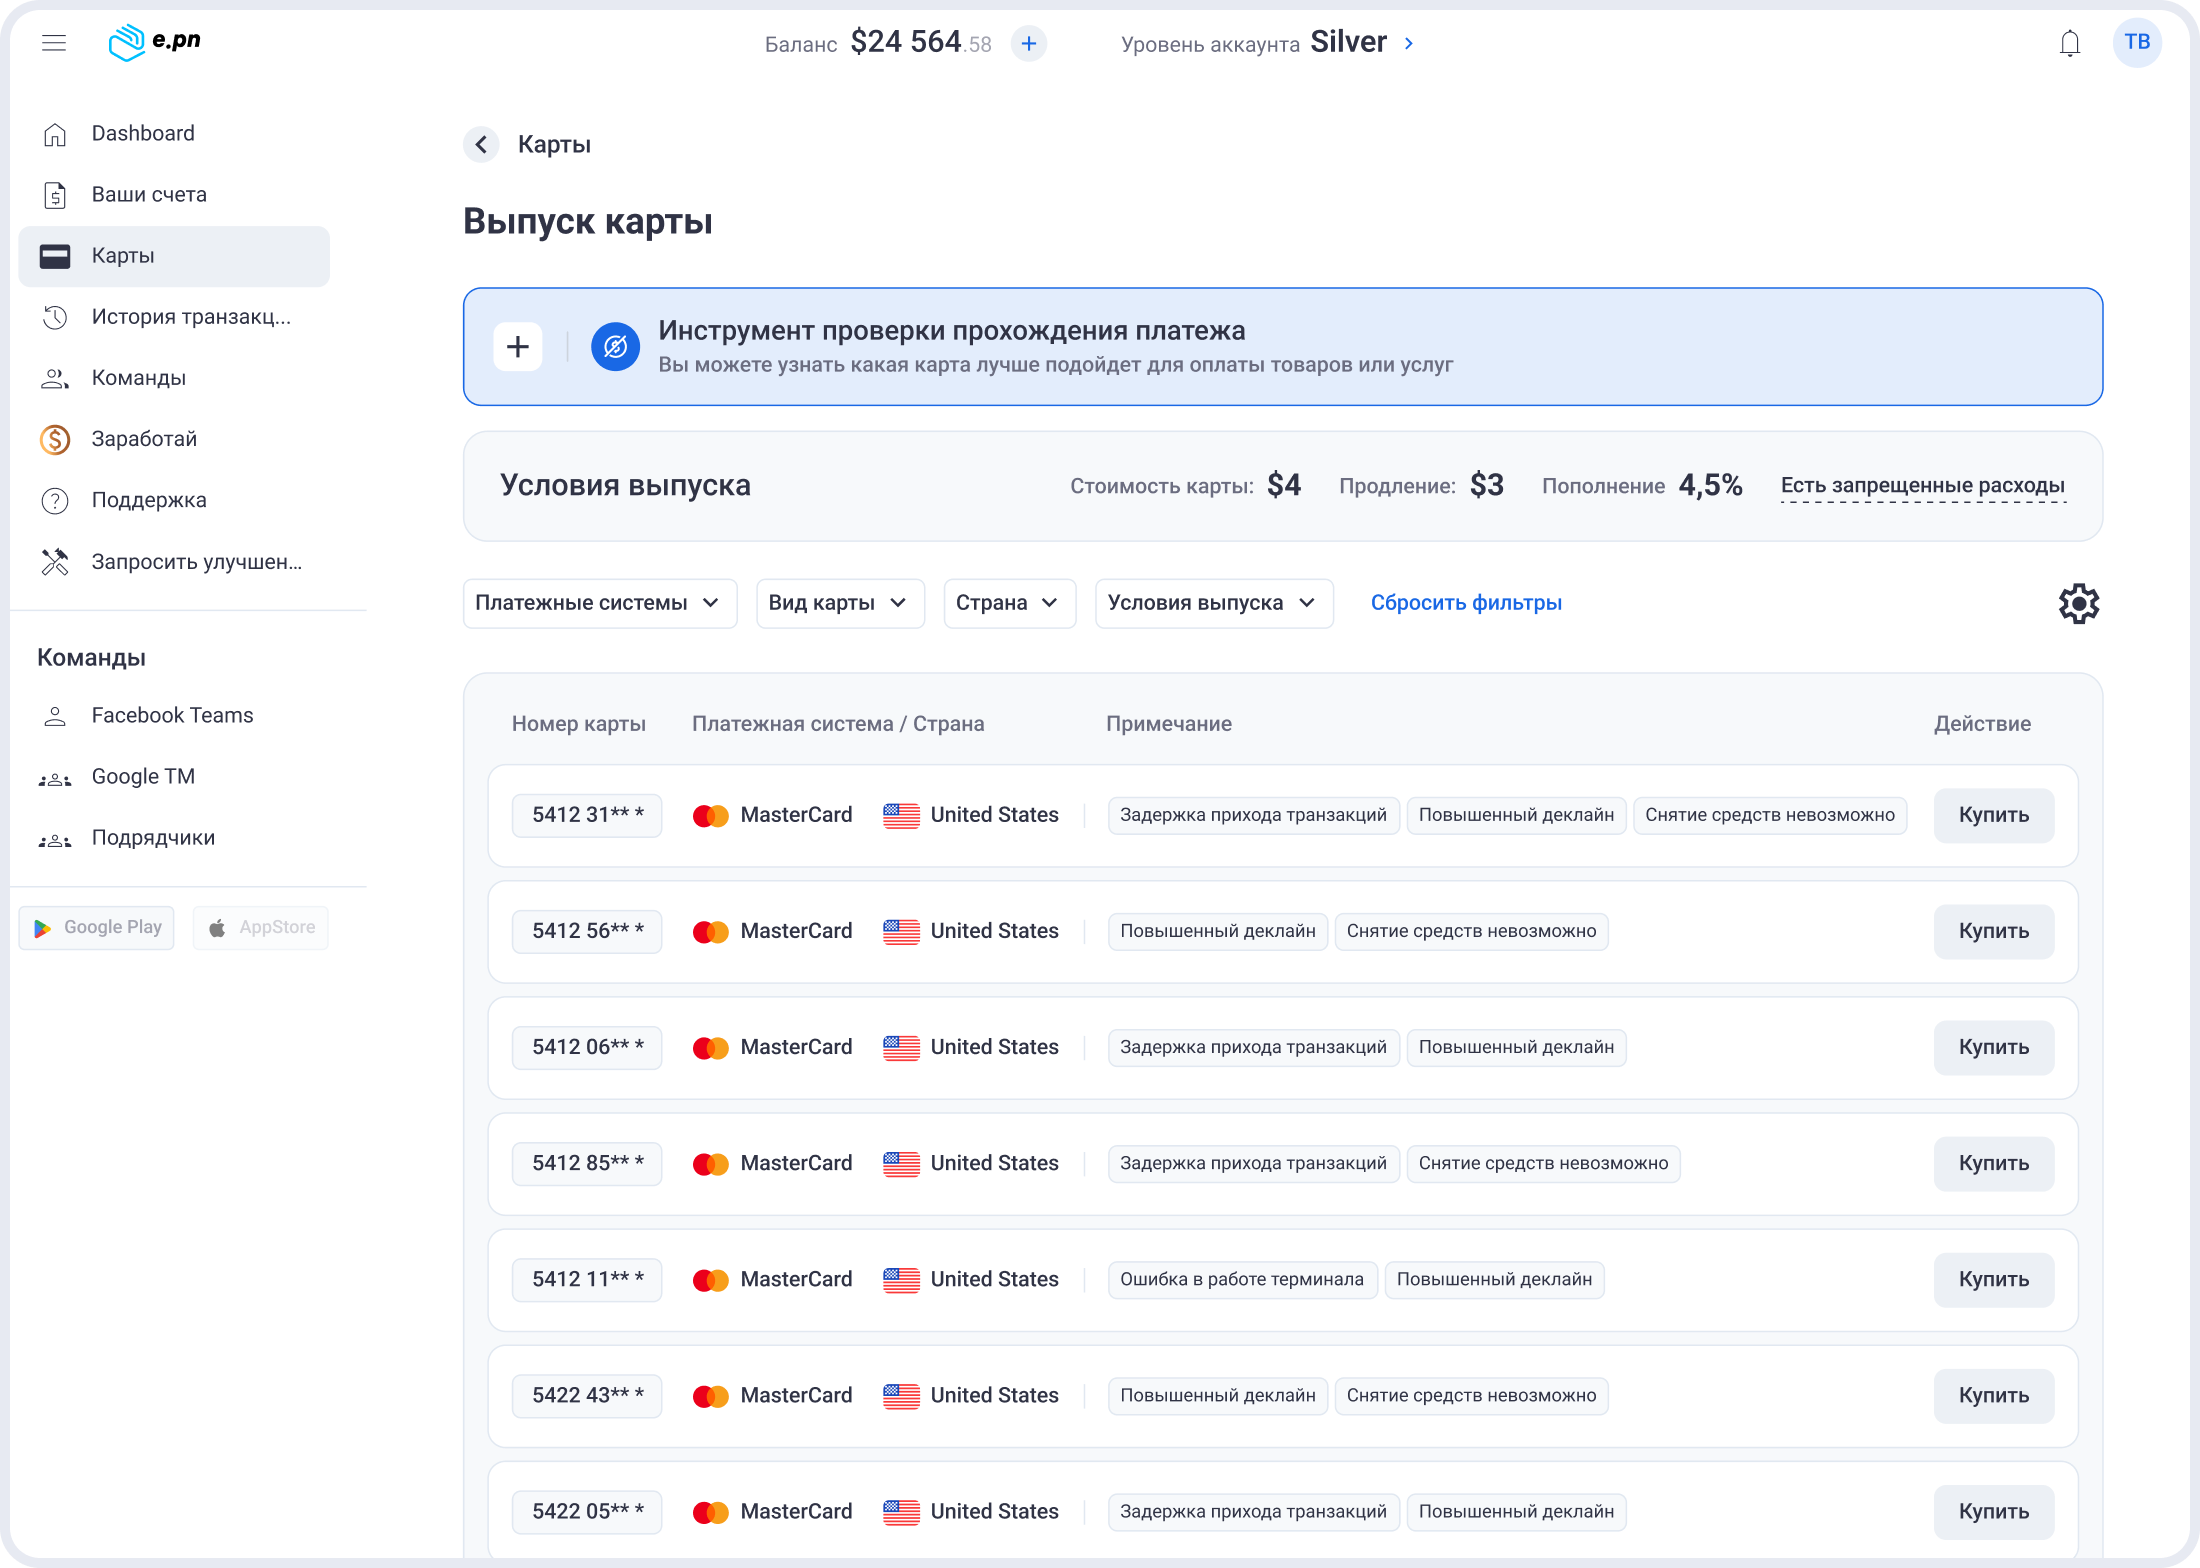2200x1568 pixels.
Task: Click the back arrow beside Карты
Action: pyautogui.click(x=481, y=145)
